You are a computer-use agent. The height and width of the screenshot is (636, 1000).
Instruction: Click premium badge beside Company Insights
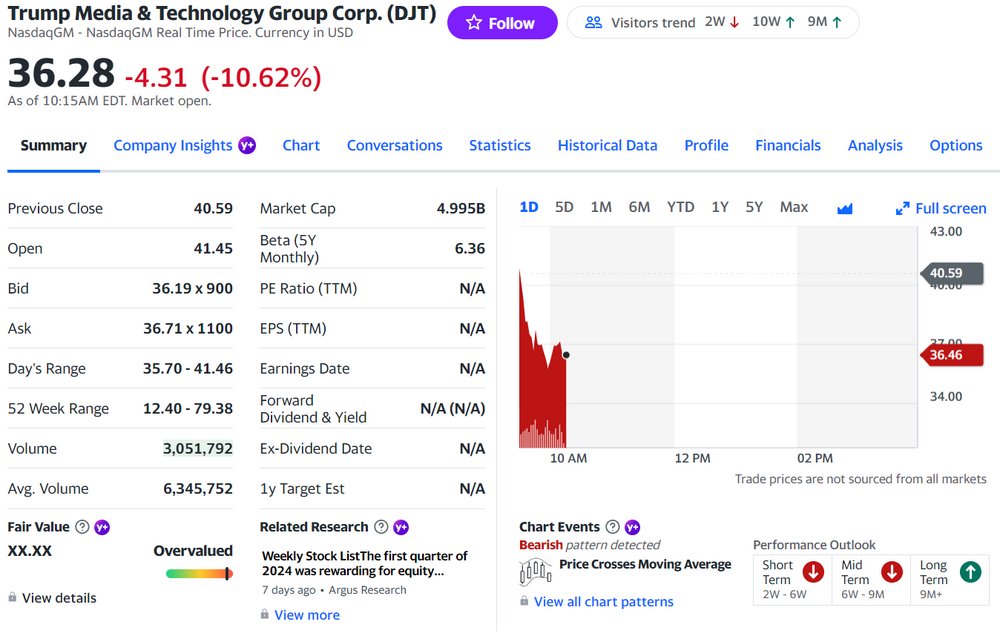click(247, 145)
